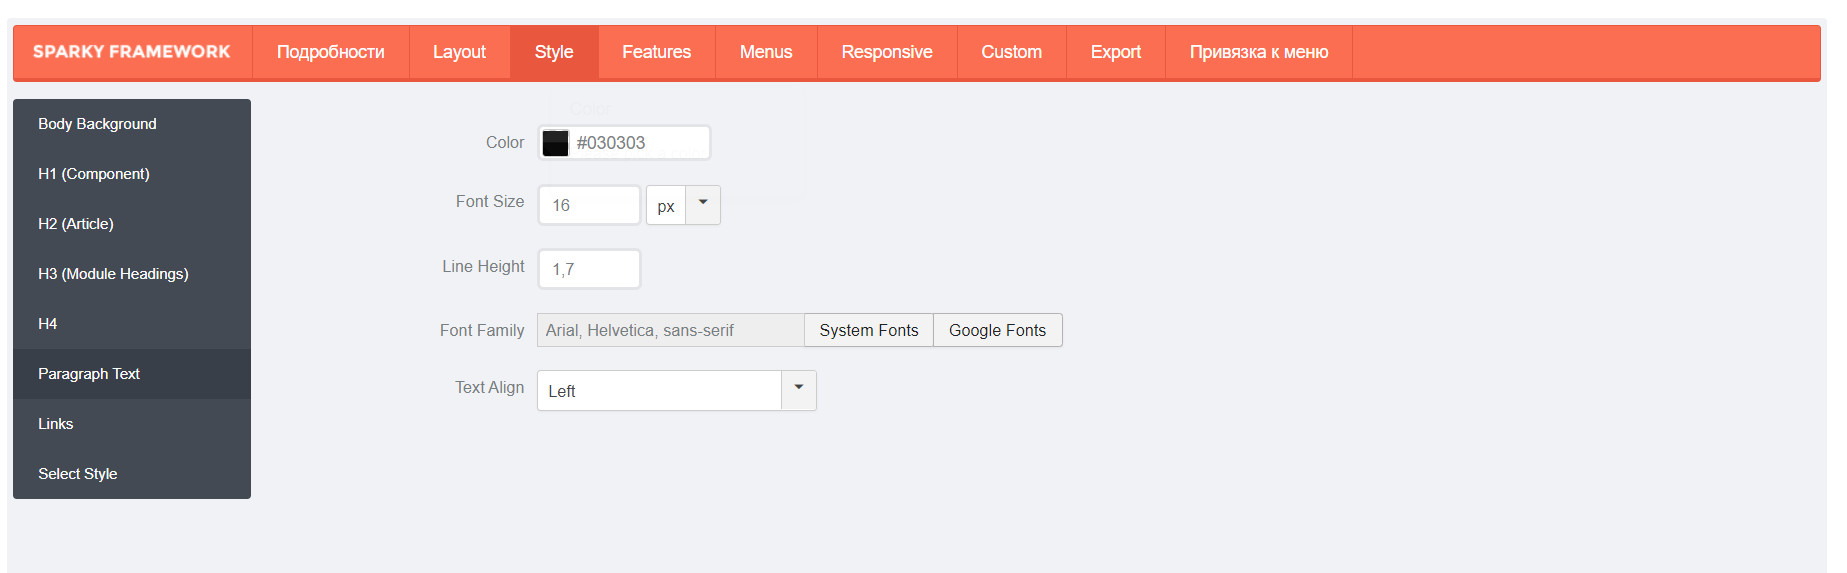Image resolution: width=1847 pixels, height=573 pixels.
Task: Switch to the Layout tab
Action: (x=459, y=52)
